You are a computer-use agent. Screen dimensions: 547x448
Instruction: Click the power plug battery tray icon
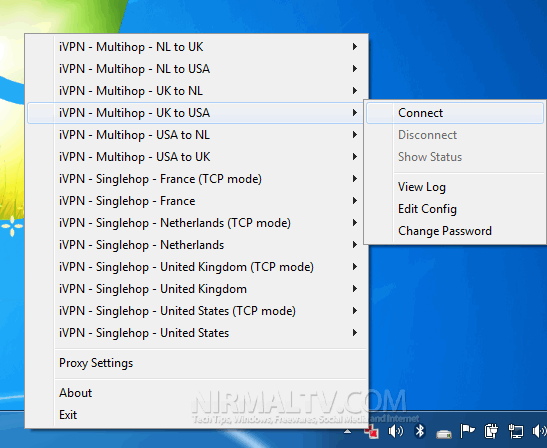[491, 431]
